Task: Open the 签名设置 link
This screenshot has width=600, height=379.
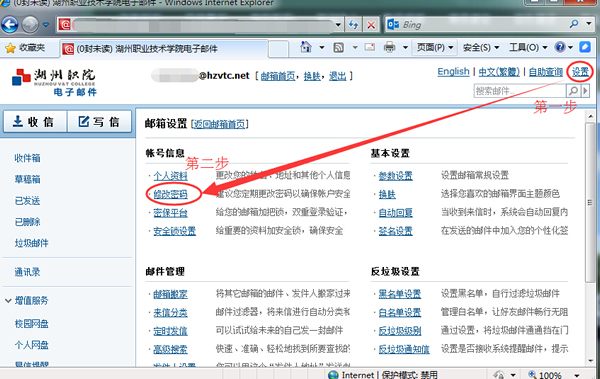Action: click(x=395, y=231)
